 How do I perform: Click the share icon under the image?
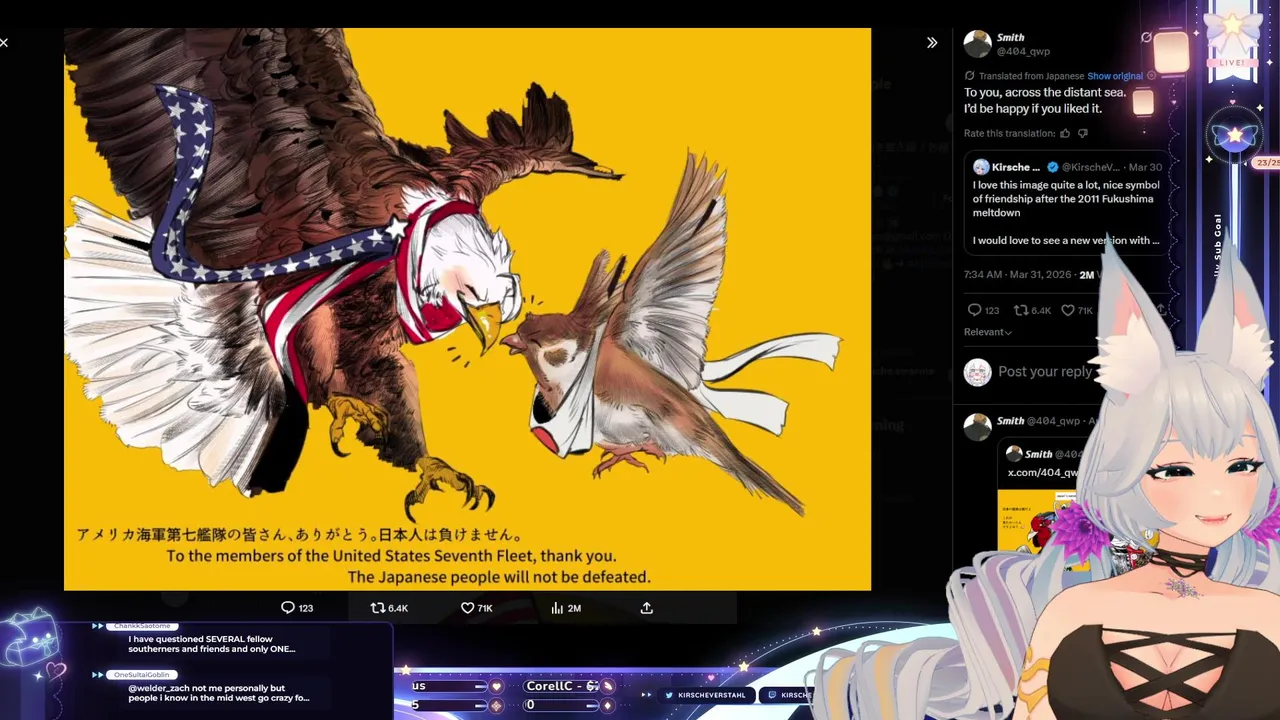[x=646, y=607]
